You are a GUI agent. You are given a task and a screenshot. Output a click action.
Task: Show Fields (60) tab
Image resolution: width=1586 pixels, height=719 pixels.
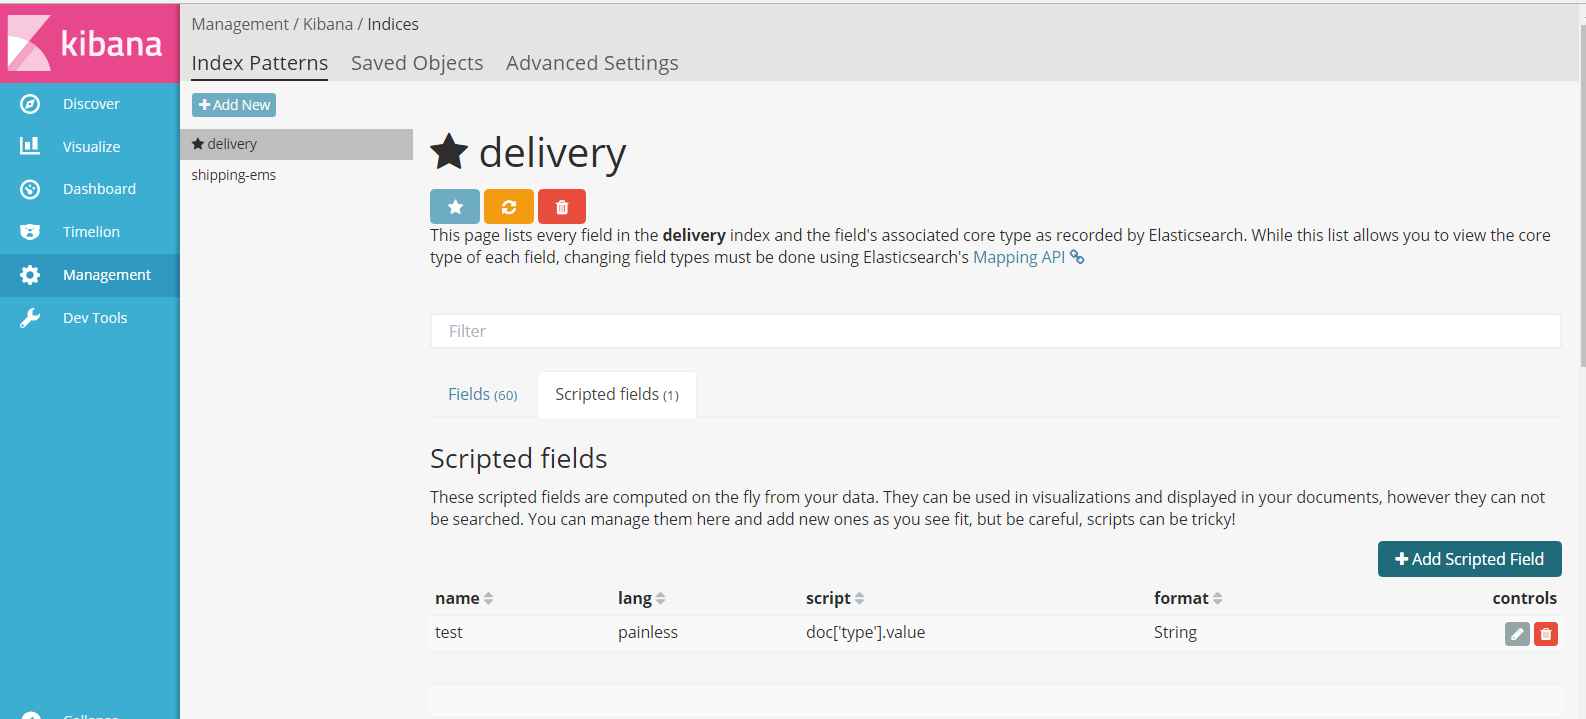click(483, 394)
